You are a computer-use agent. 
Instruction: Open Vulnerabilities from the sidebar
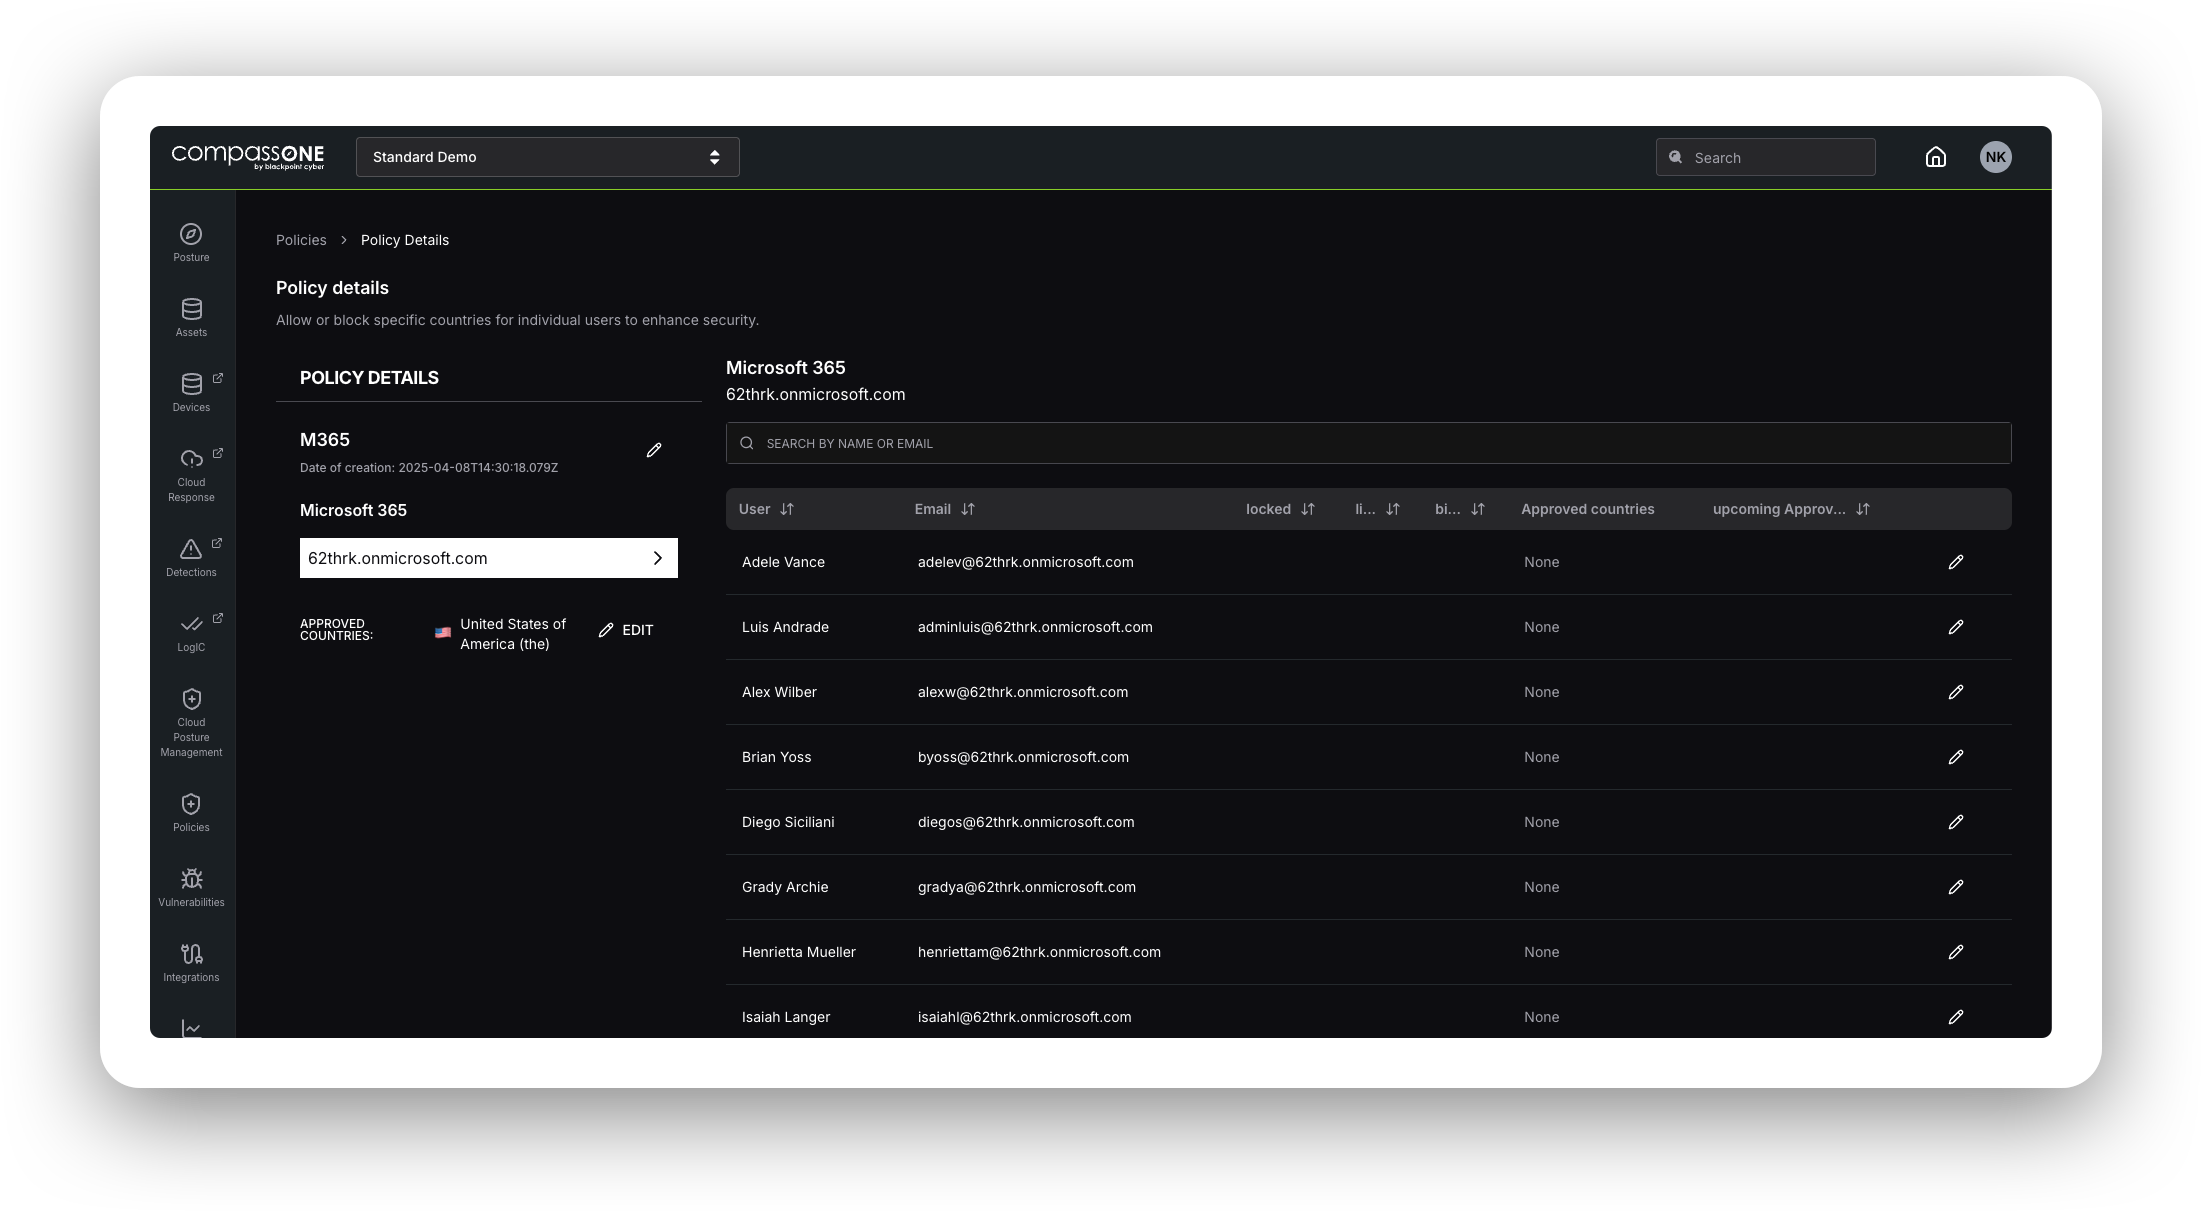[x=191, y=888]
